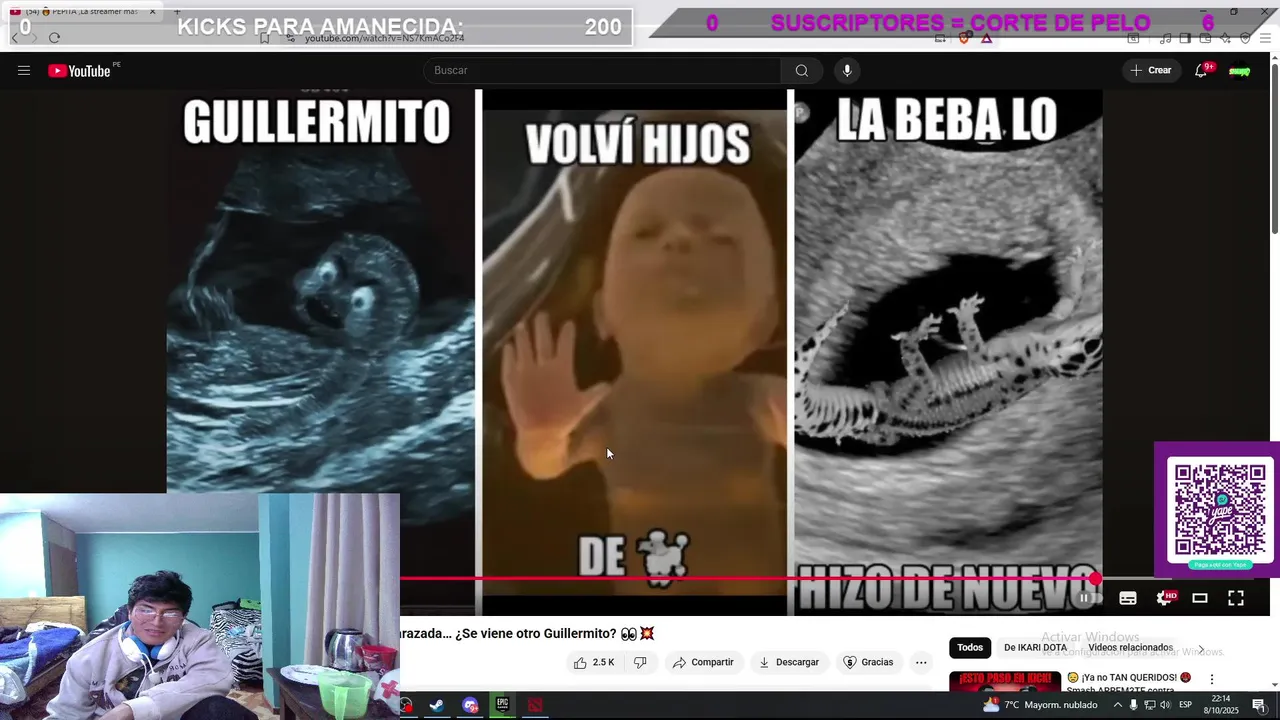Image resolution: width=1280 pixels, height=720 pixels.
Task: Open Dota 2 from the taskbar
Action: click(x=535, y=705)
